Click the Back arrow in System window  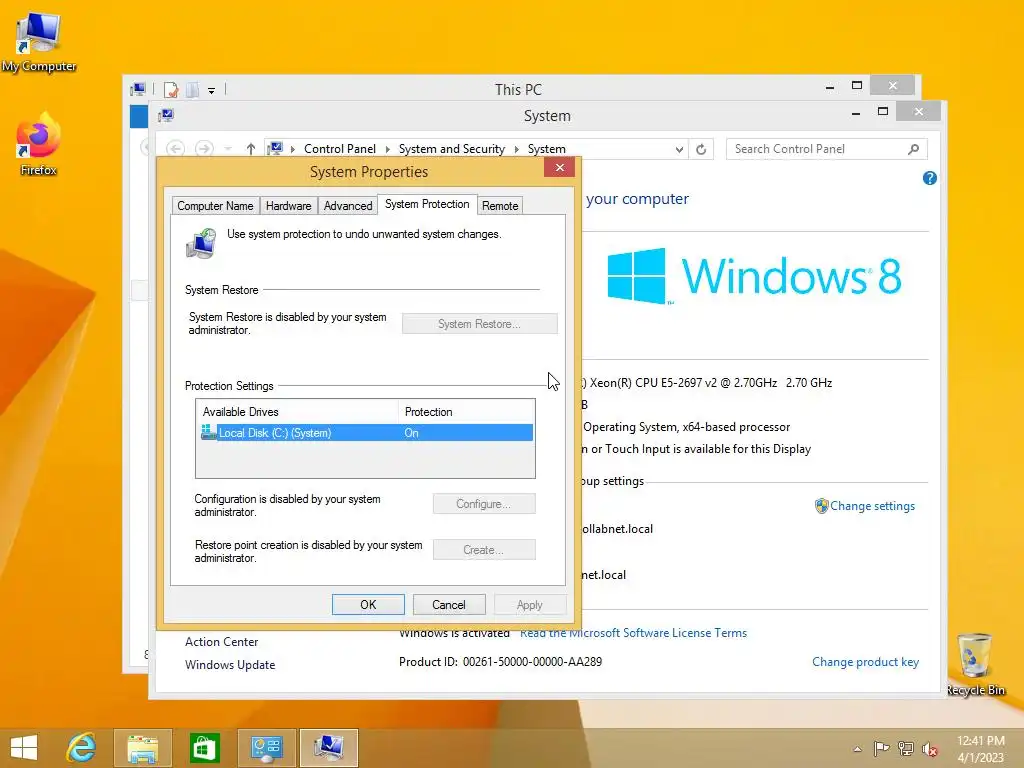pos(175,149)
